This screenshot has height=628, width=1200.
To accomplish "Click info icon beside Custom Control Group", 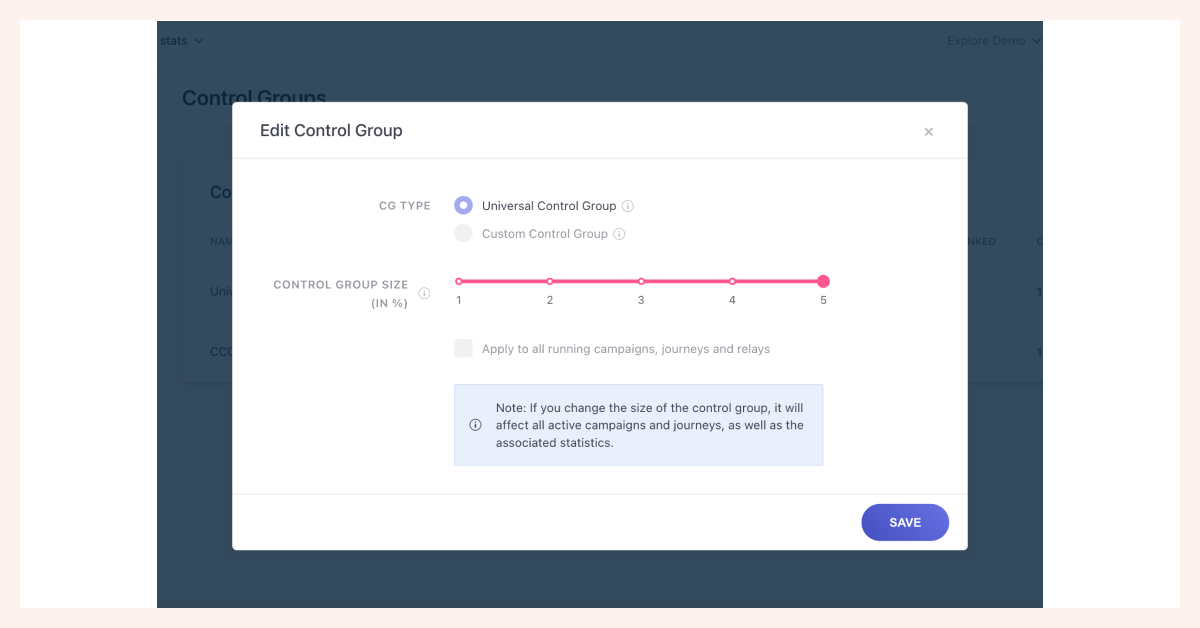I will click(x=619, y=234).
